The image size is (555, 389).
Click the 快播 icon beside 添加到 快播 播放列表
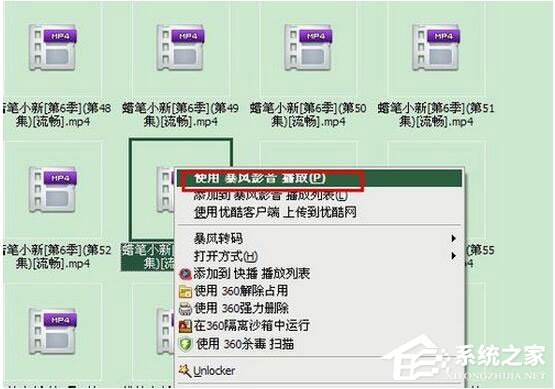pyautogui.click(x=185, y=274)
